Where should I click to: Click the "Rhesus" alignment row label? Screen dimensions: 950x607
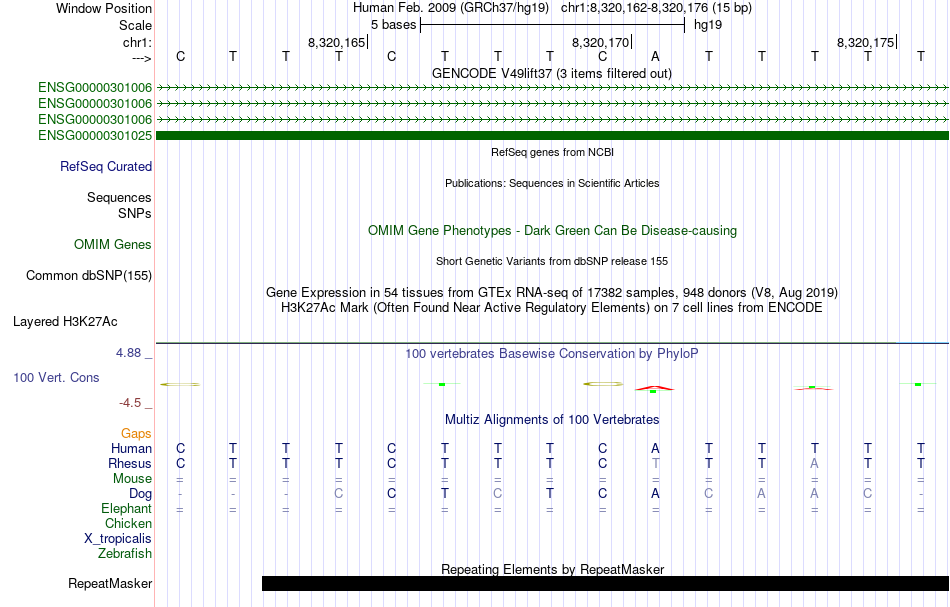(x=130, y=463)
